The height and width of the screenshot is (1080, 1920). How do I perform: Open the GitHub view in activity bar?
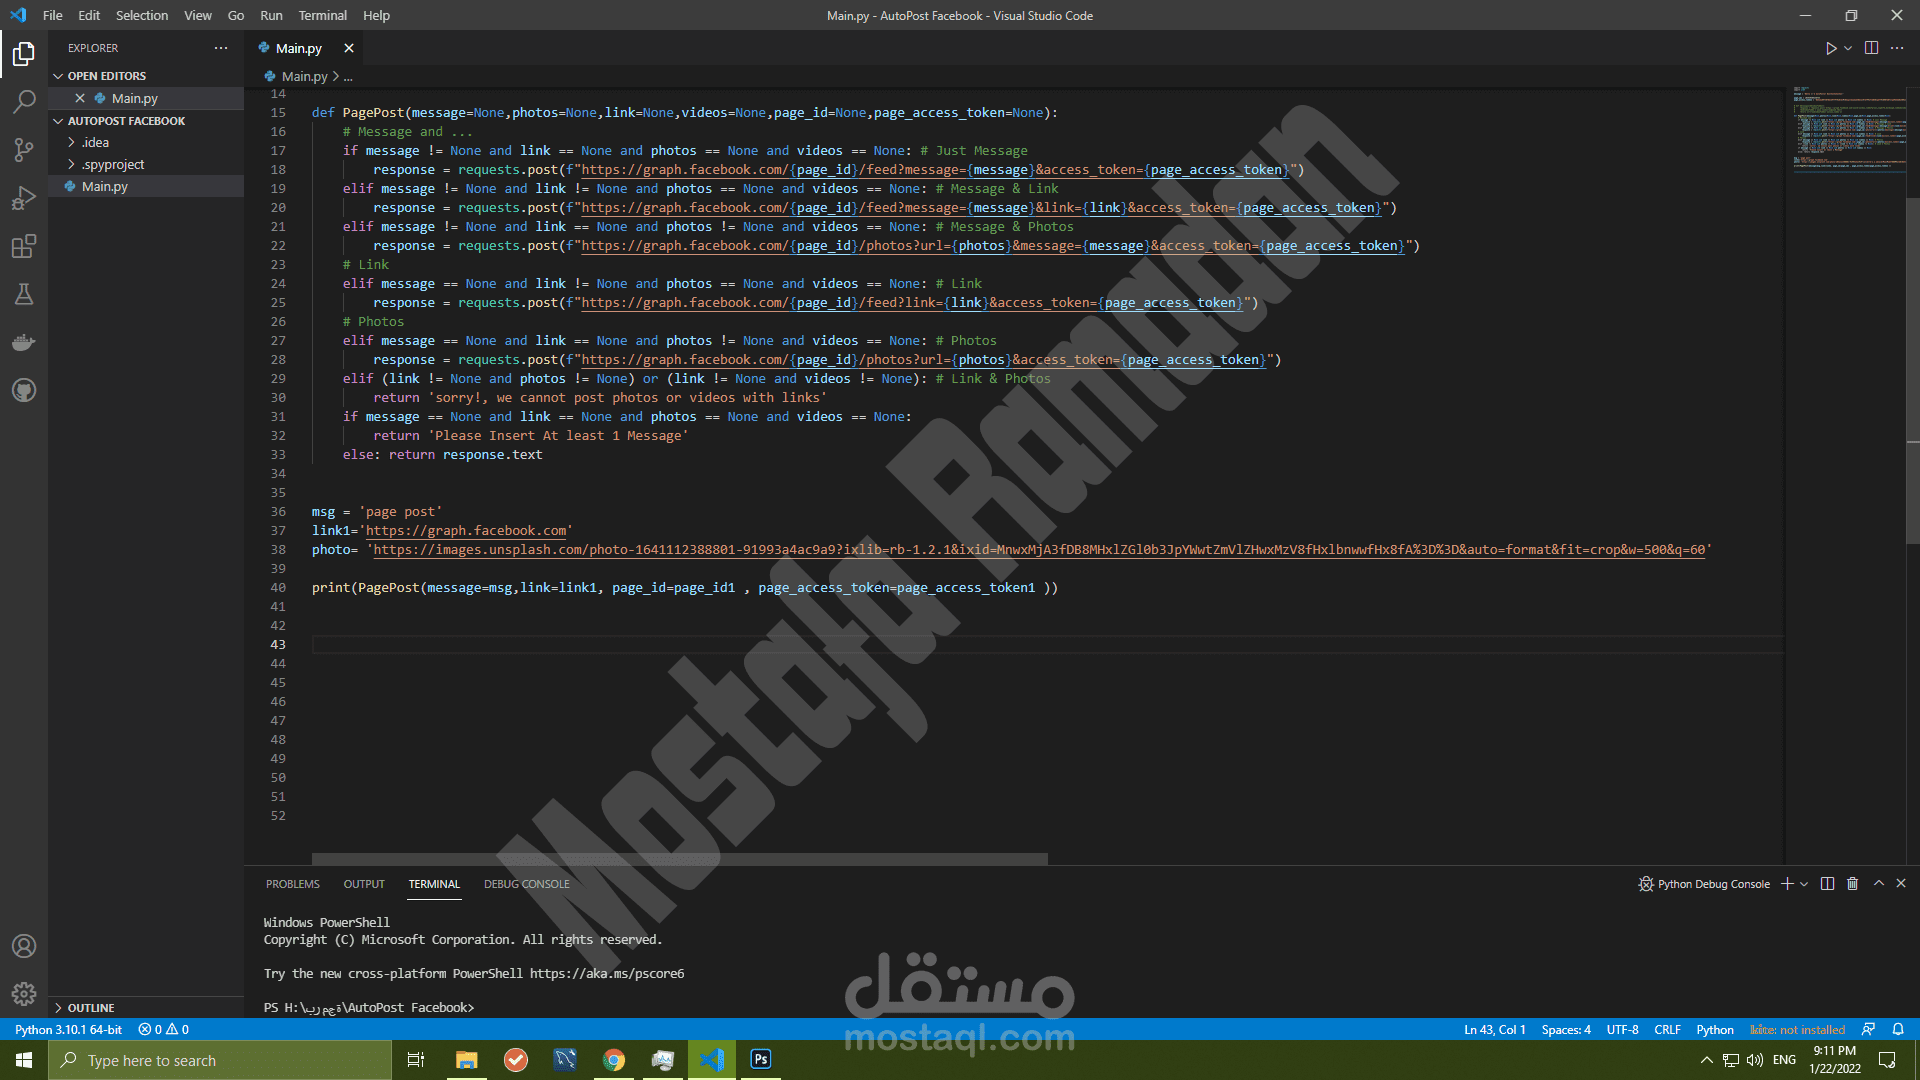[24, 390]
